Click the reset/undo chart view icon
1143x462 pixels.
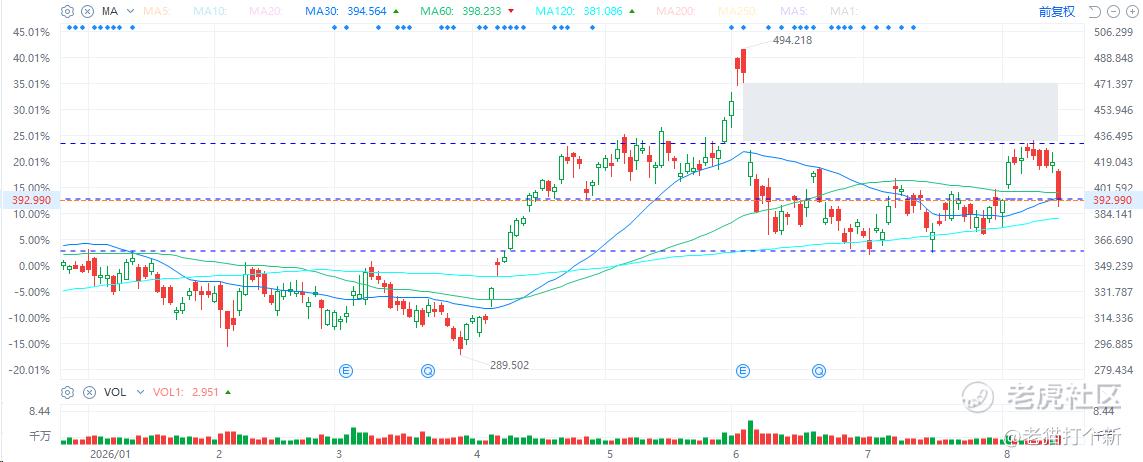click(x=1094, y=12)
